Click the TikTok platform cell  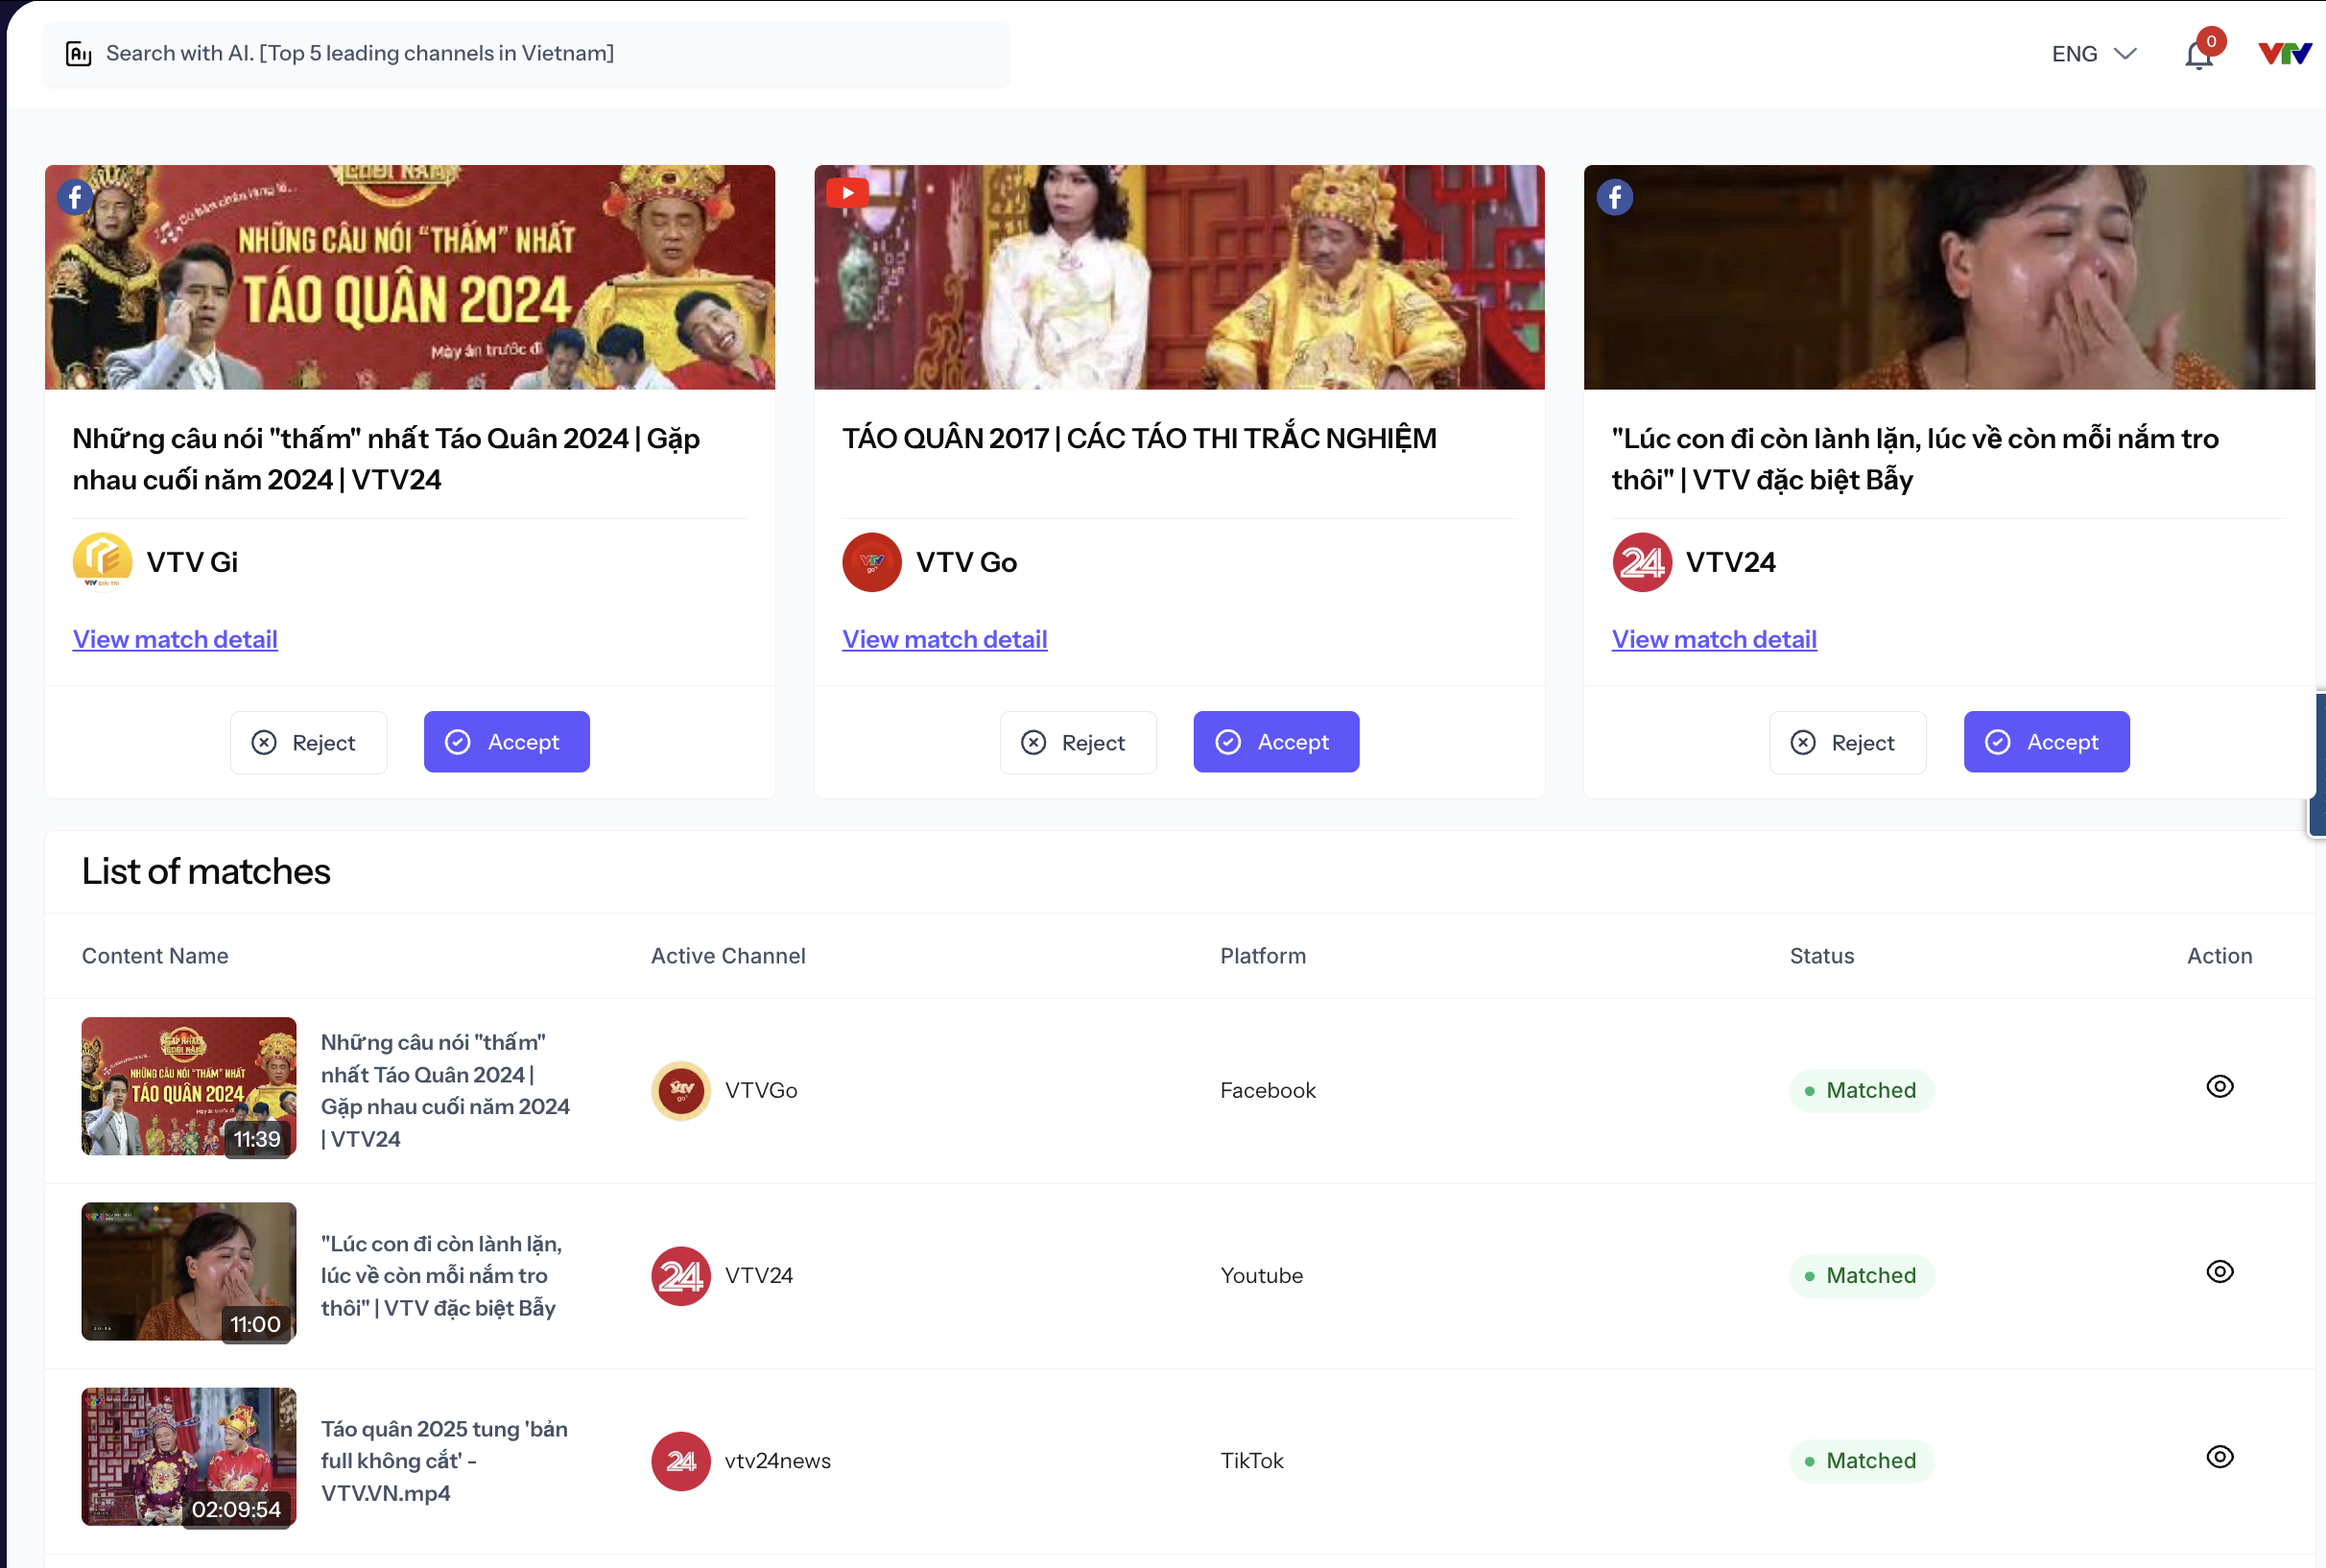tap(1252, 1461)
